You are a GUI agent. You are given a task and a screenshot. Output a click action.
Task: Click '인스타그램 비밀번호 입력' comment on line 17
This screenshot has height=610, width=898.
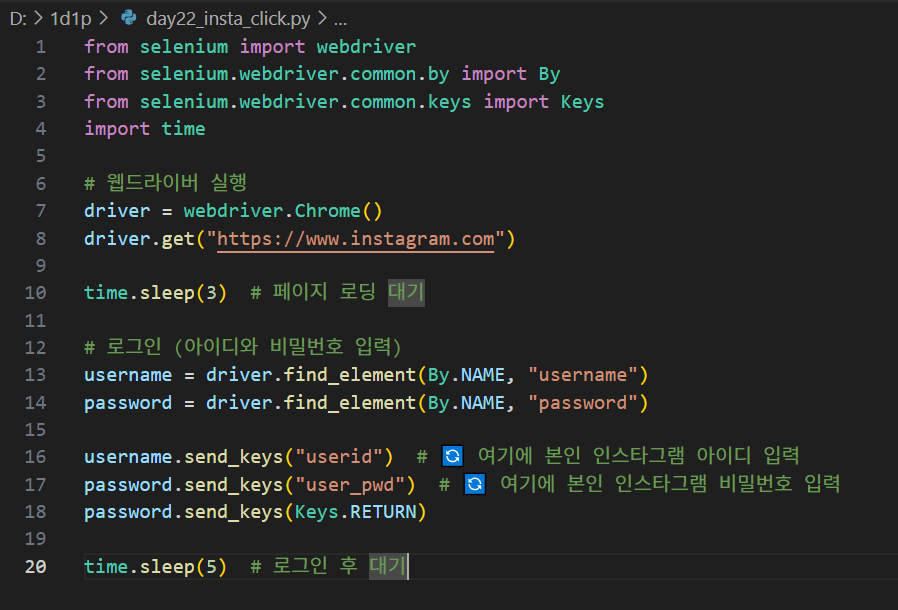(x=727, y=484)
